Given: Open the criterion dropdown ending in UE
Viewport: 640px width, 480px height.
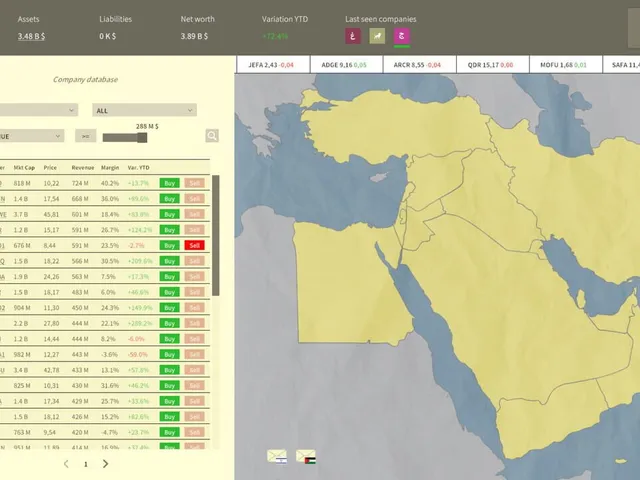Looking at the screenshot, I should 32,136.
